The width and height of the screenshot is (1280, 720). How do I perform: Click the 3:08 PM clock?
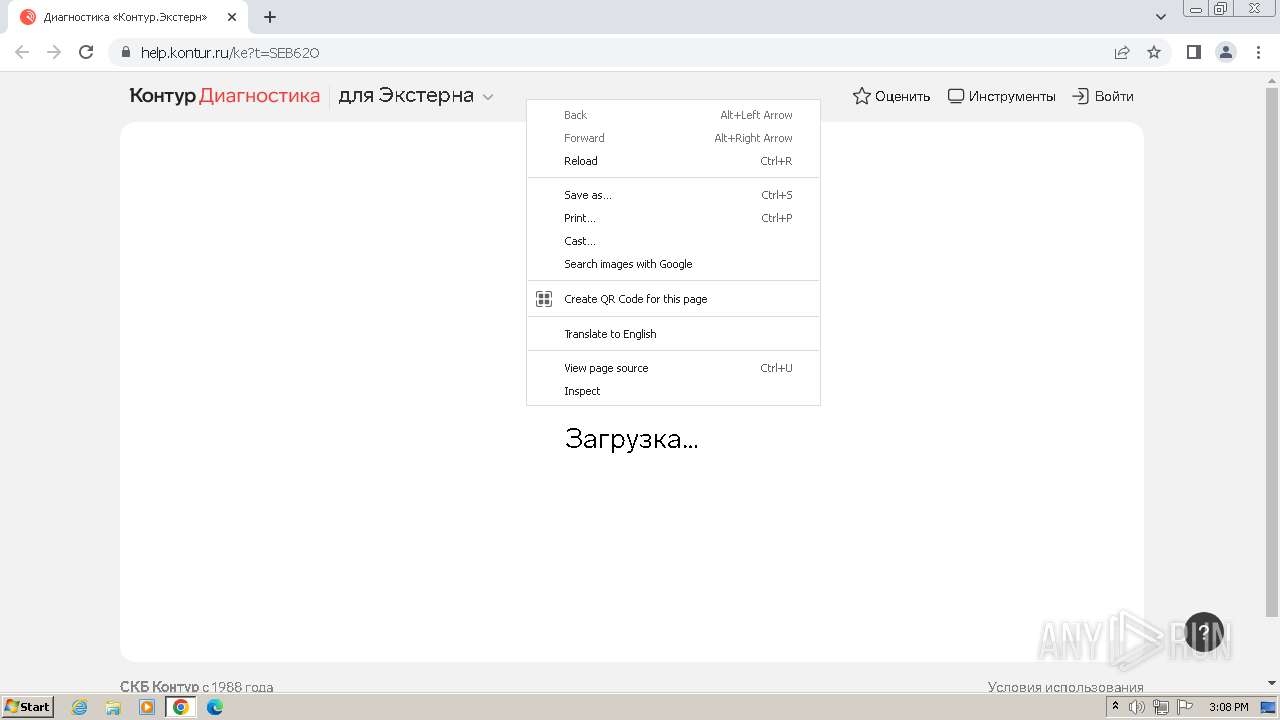click(1228, 707)
